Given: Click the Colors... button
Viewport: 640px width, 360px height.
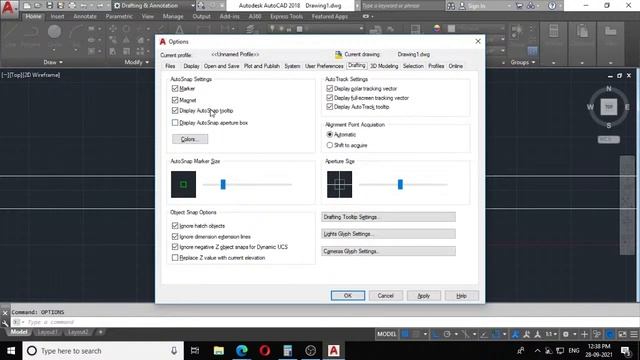Looking at the screenshot, I should [190, 139].
